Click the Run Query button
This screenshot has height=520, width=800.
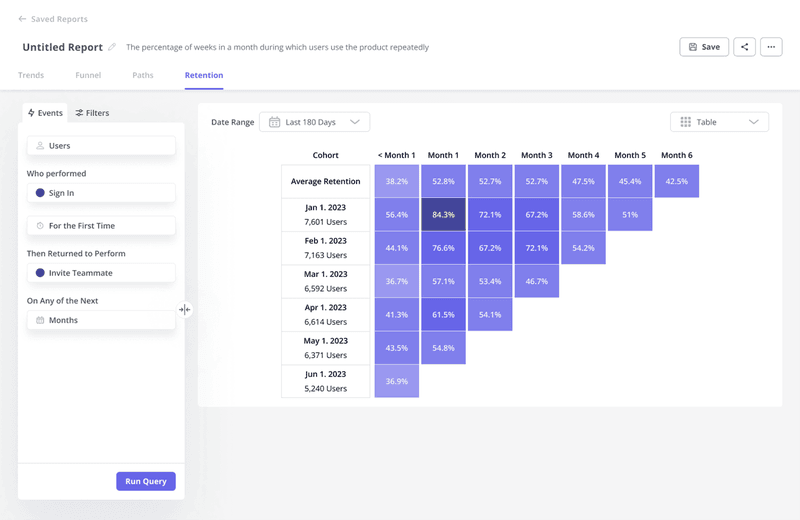pyautogui.click(x=146, y=481)
